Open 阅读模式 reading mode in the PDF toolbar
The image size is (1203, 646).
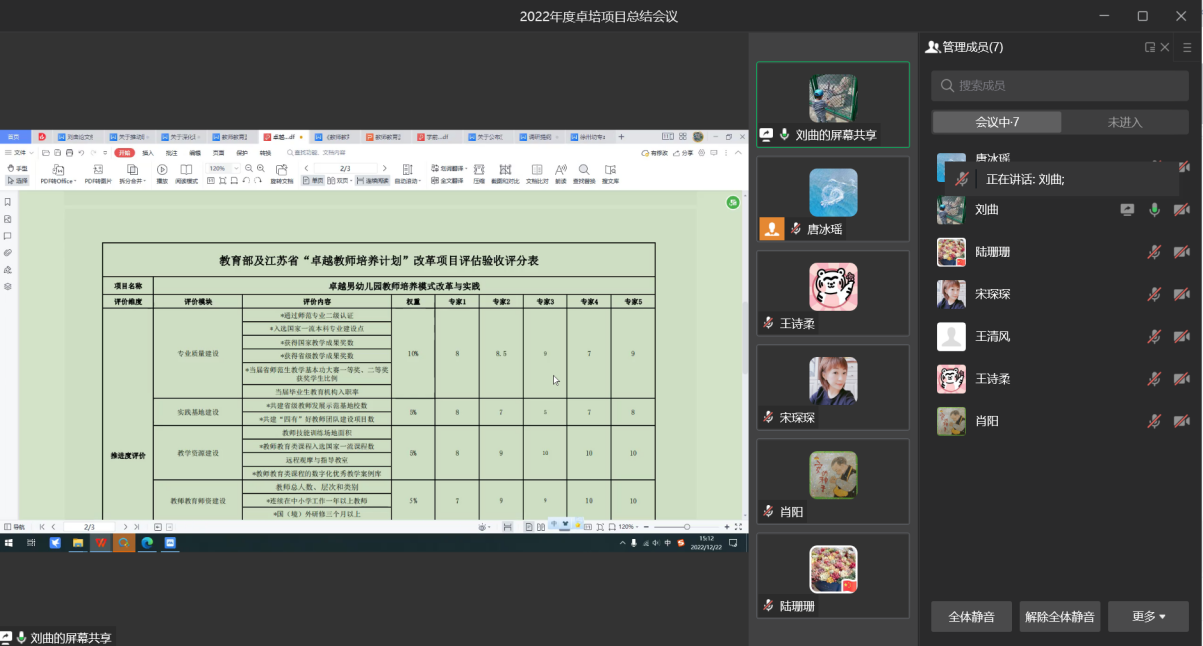point(187,170)
